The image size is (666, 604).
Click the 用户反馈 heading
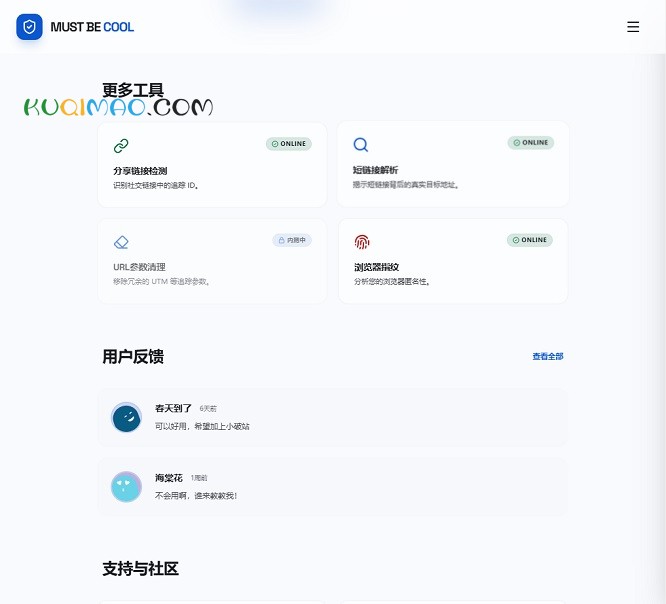(133, 356)
